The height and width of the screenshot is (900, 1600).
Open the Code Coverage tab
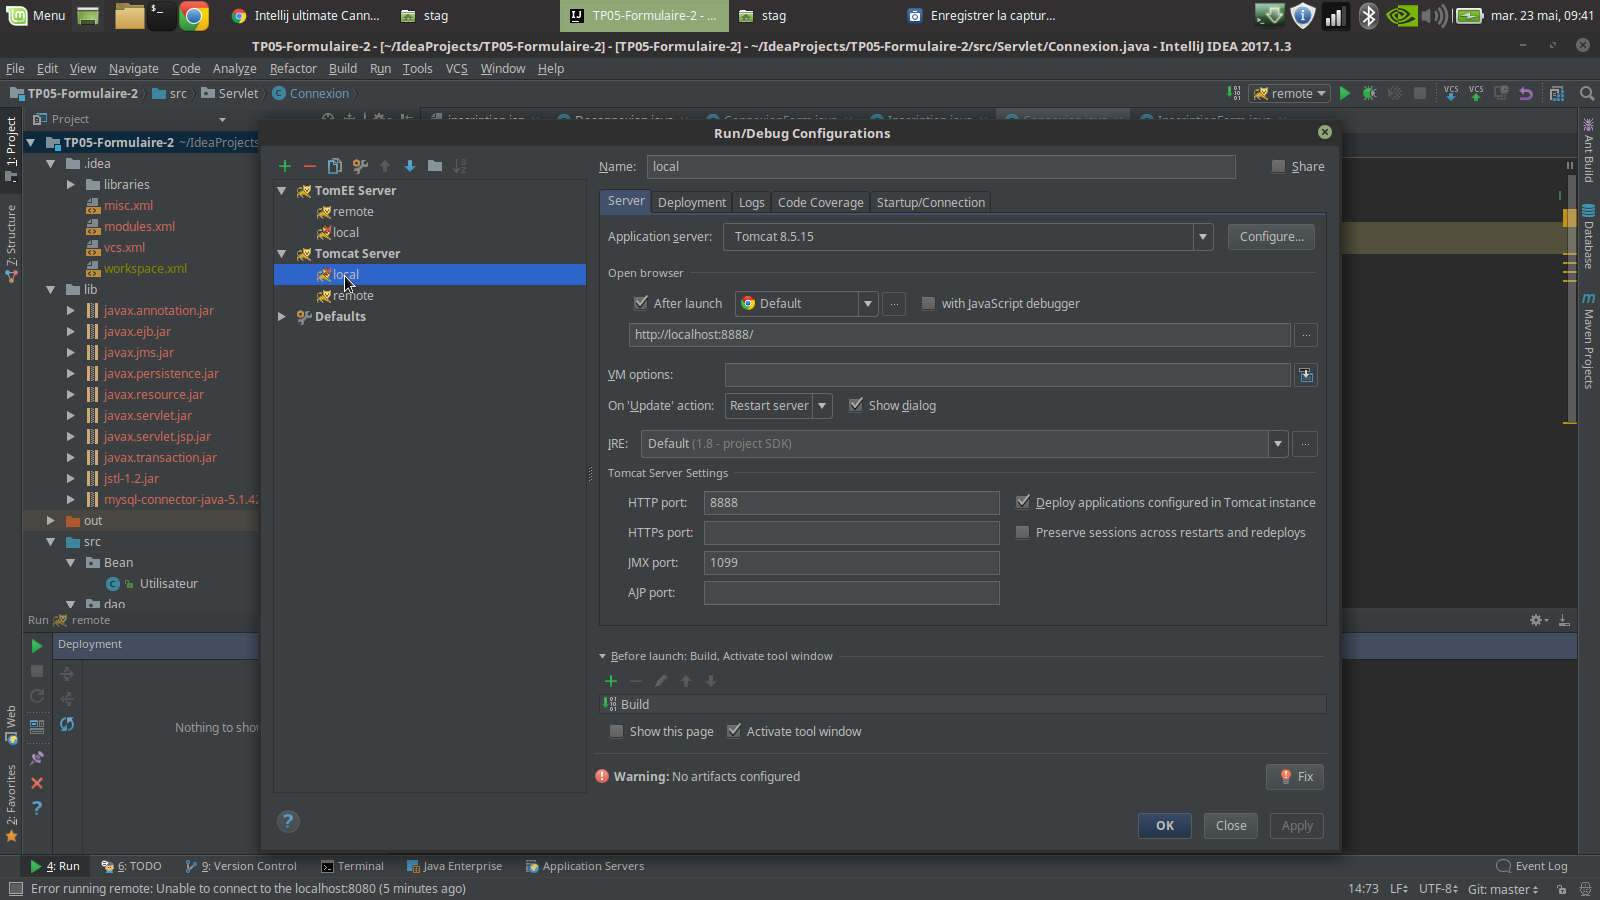pos(821,202)
